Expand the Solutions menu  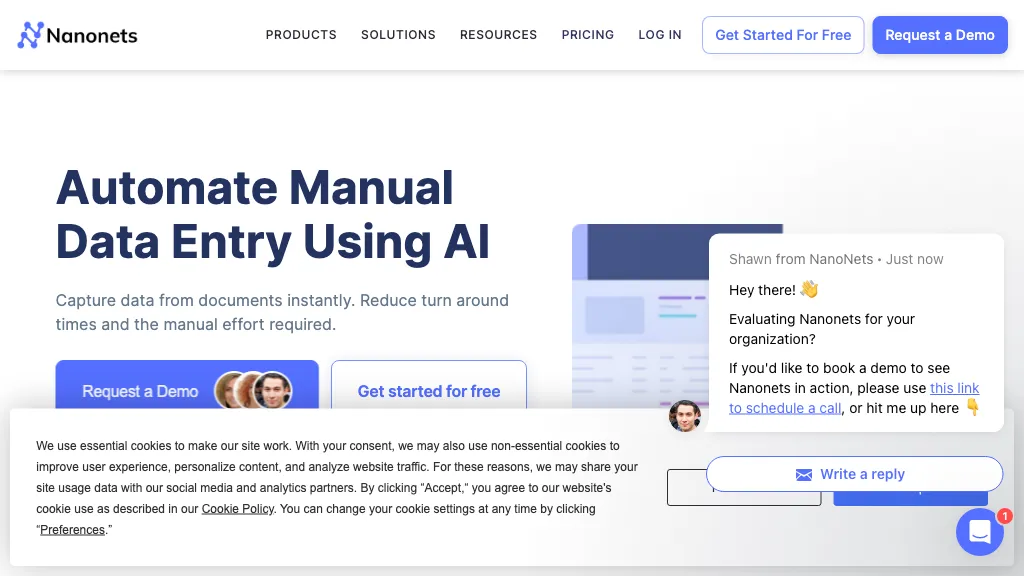click(398, 35)
